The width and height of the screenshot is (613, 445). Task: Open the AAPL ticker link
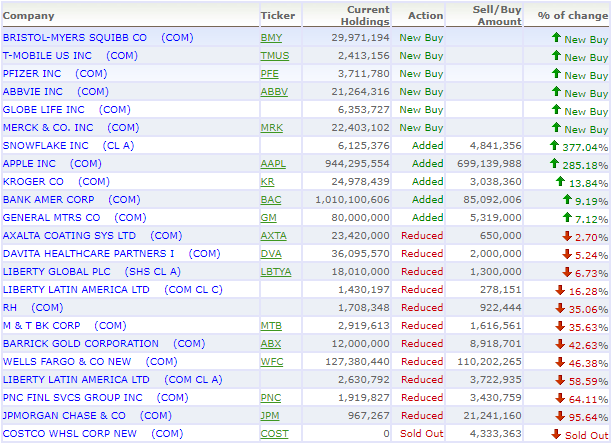coord(273,164)
